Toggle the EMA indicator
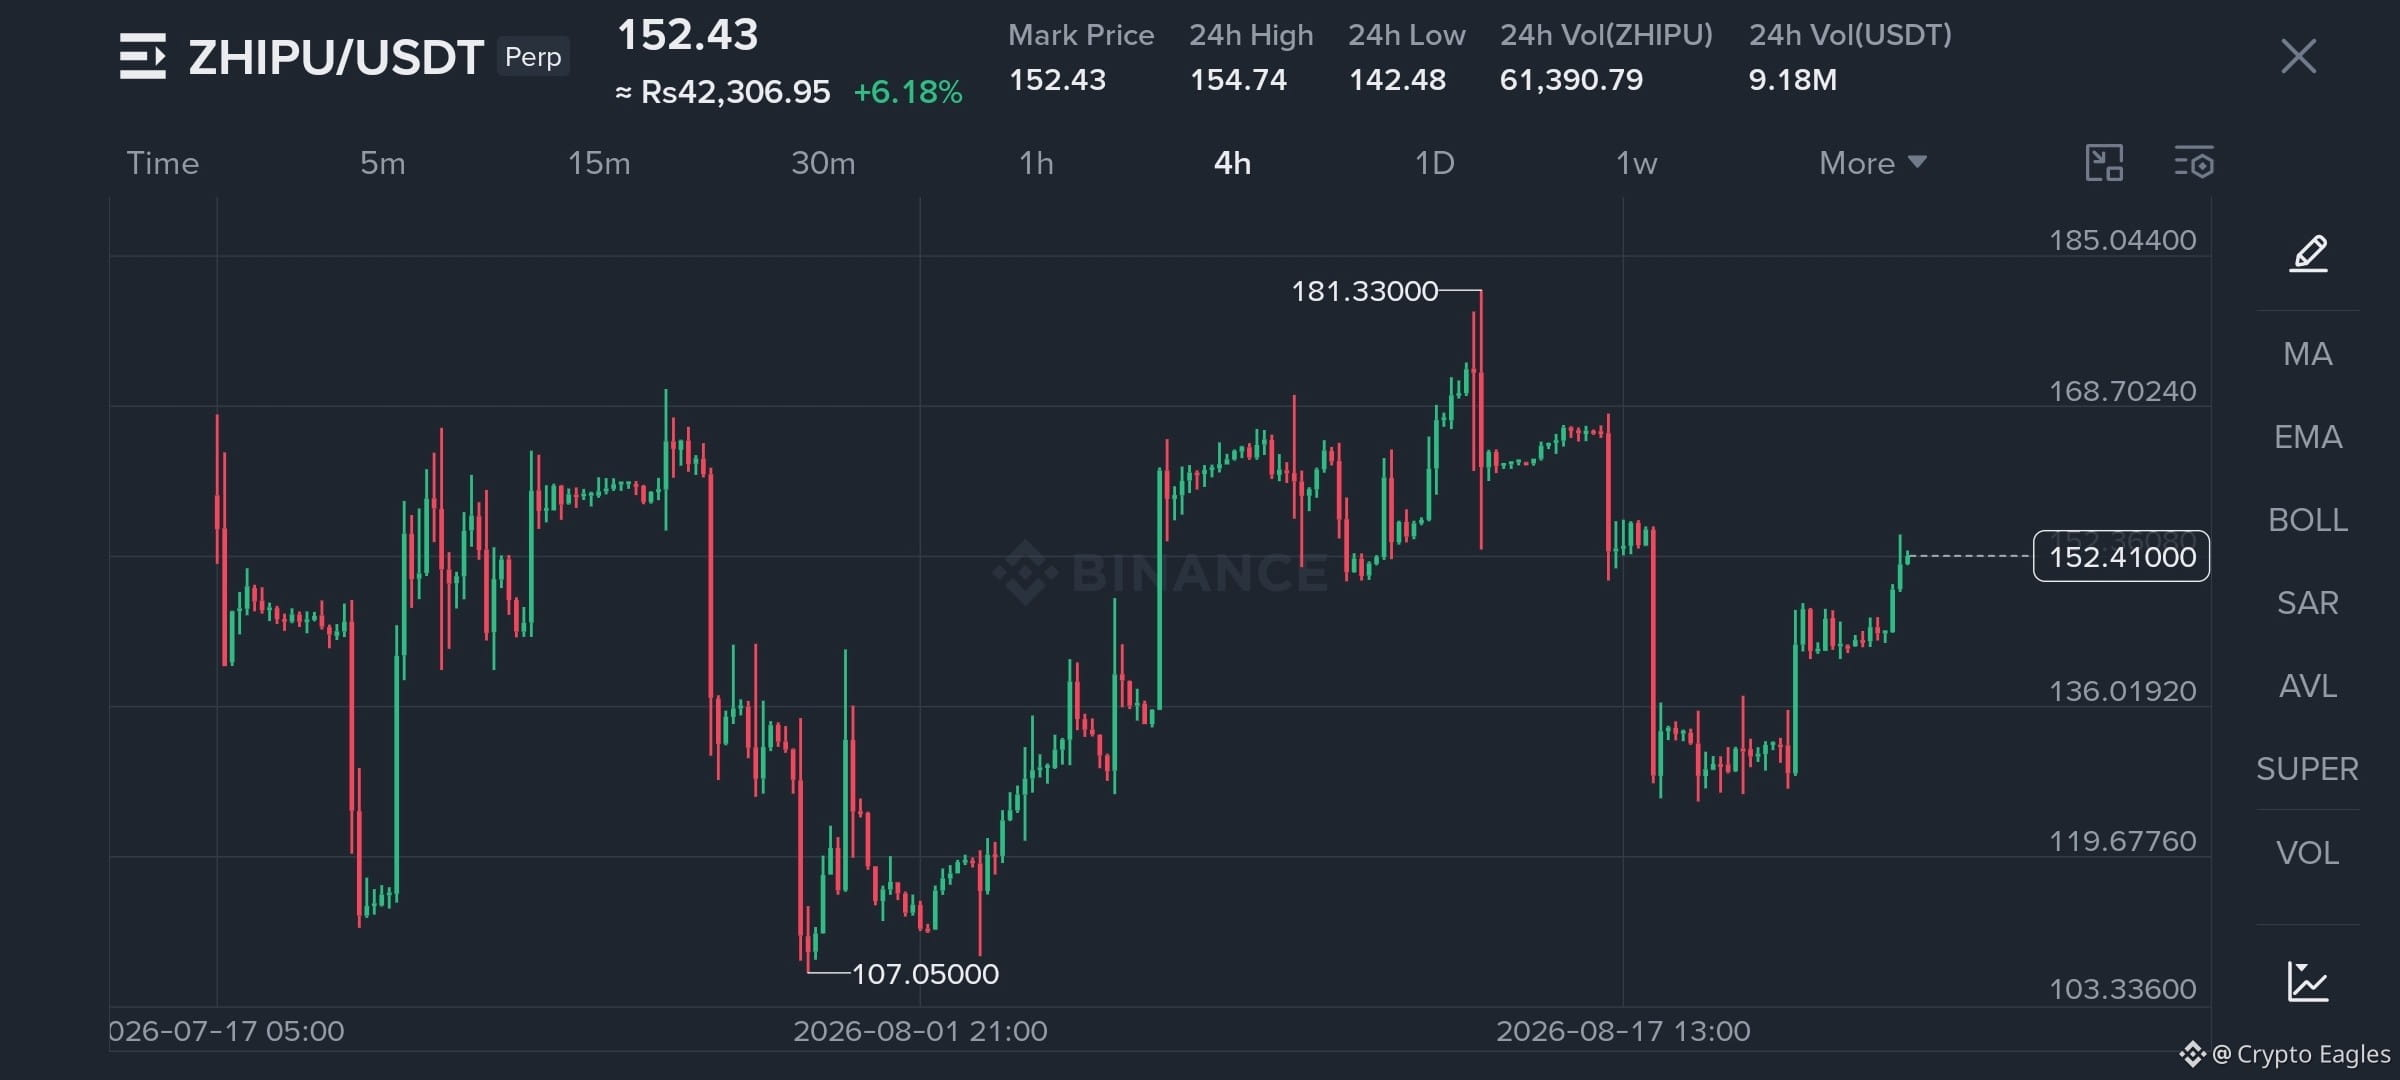Viewport: 2400px width, 1080px height. click(2308, 437)
